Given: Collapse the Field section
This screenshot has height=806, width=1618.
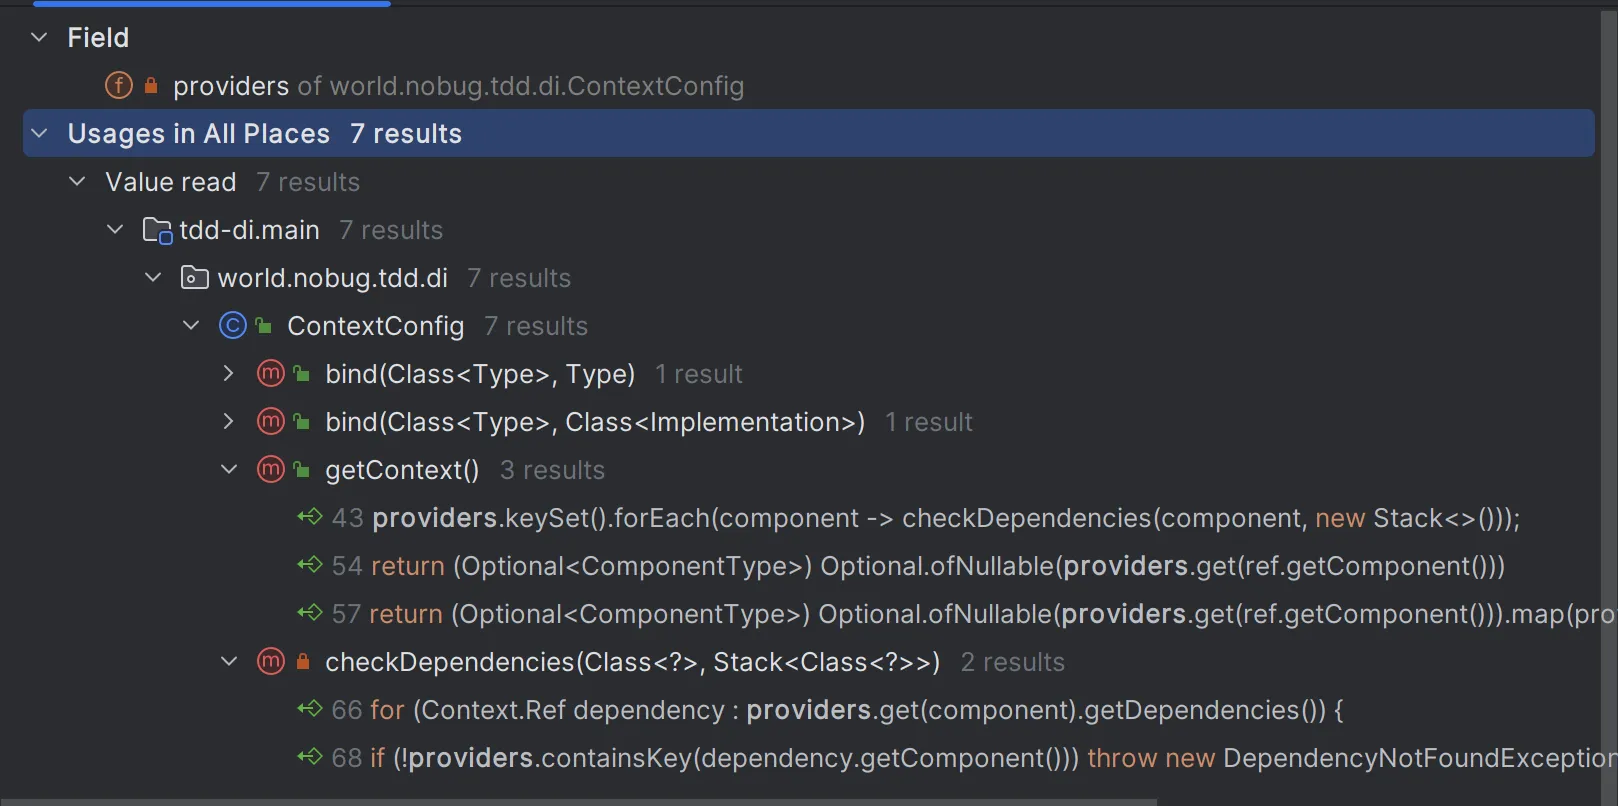Looking at the screenshot, I should [x=39, y=38].
